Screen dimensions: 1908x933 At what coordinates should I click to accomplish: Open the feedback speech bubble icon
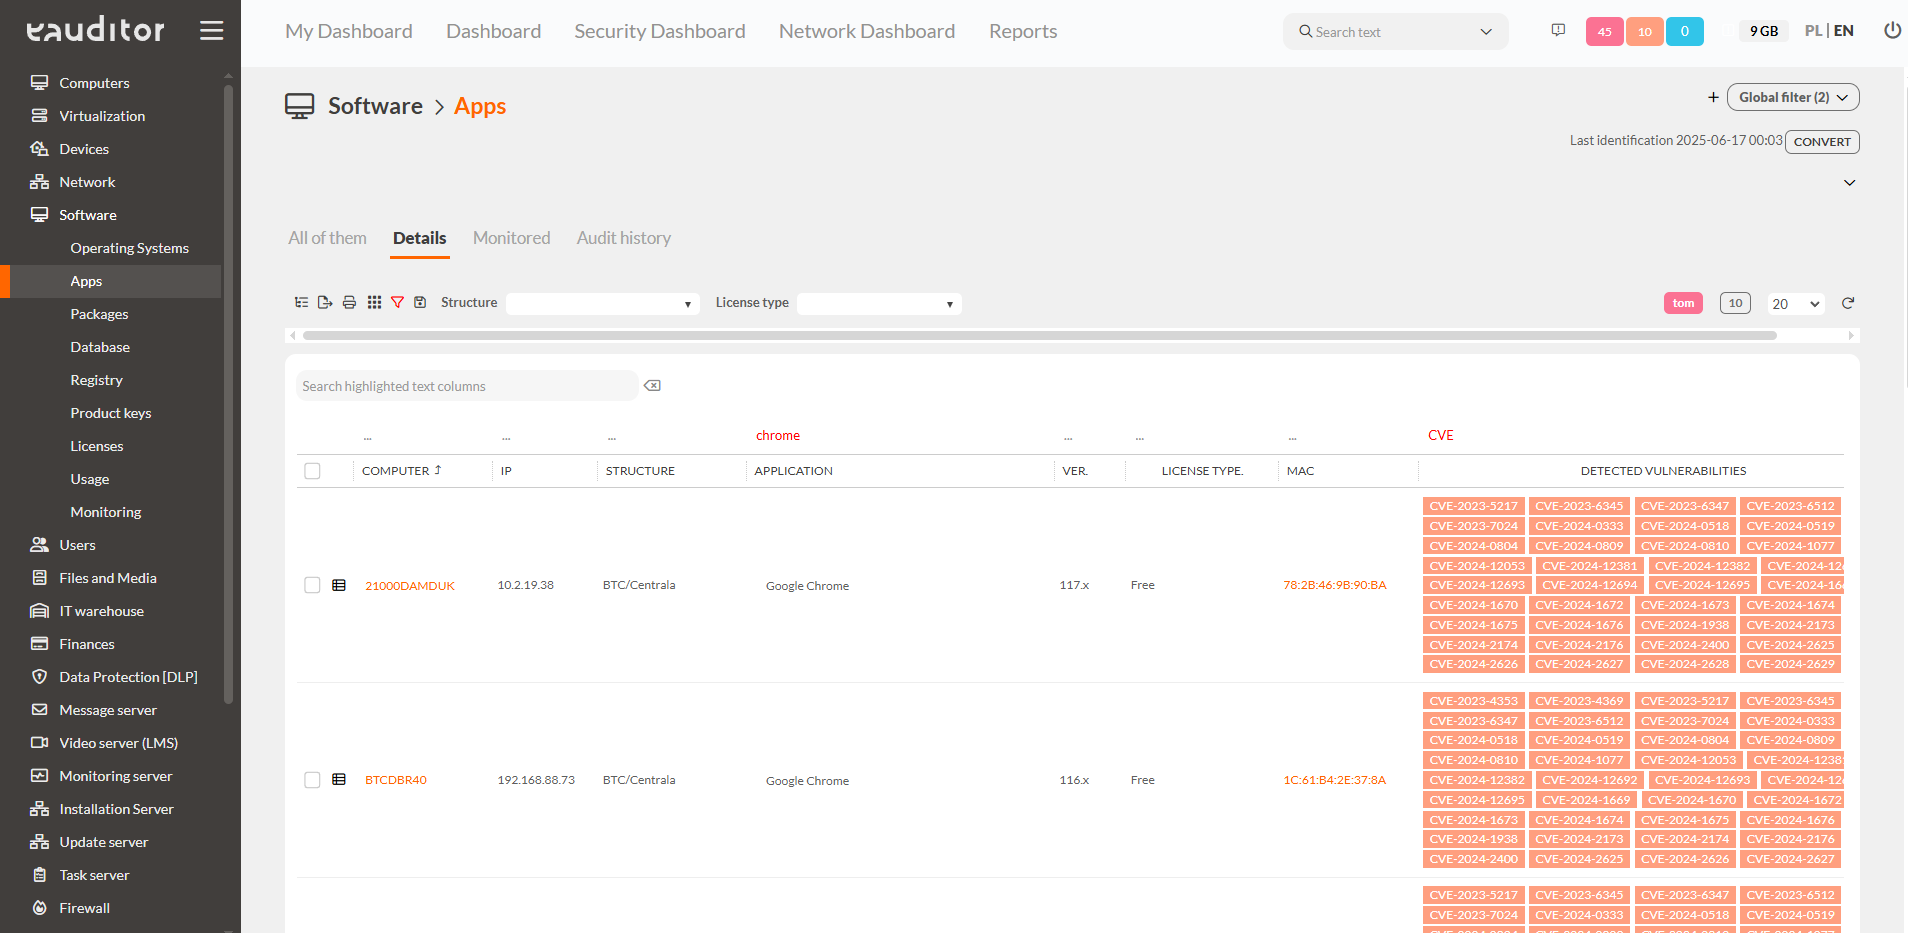pos(1558,30)
